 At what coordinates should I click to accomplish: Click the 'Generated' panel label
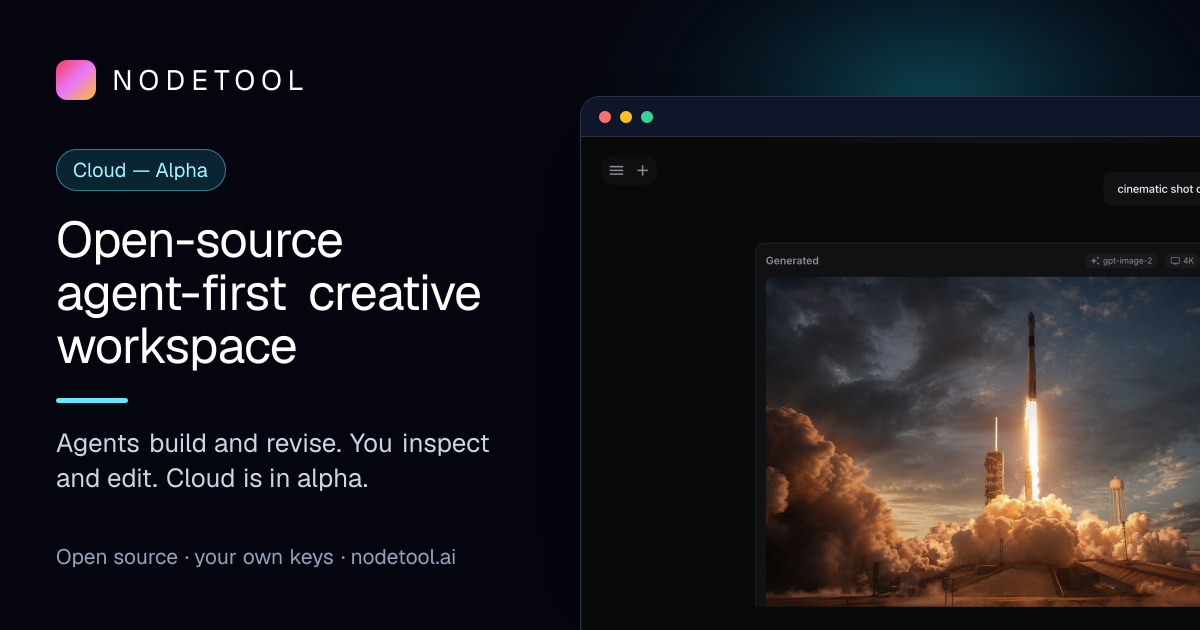[x=792, y=261]
